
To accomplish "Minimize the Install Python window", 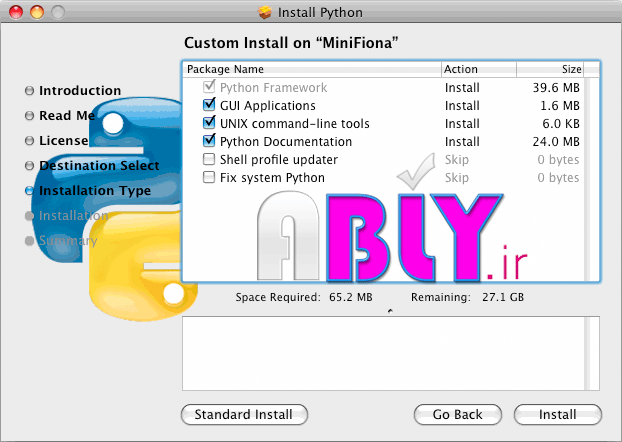I will [37, 12].
